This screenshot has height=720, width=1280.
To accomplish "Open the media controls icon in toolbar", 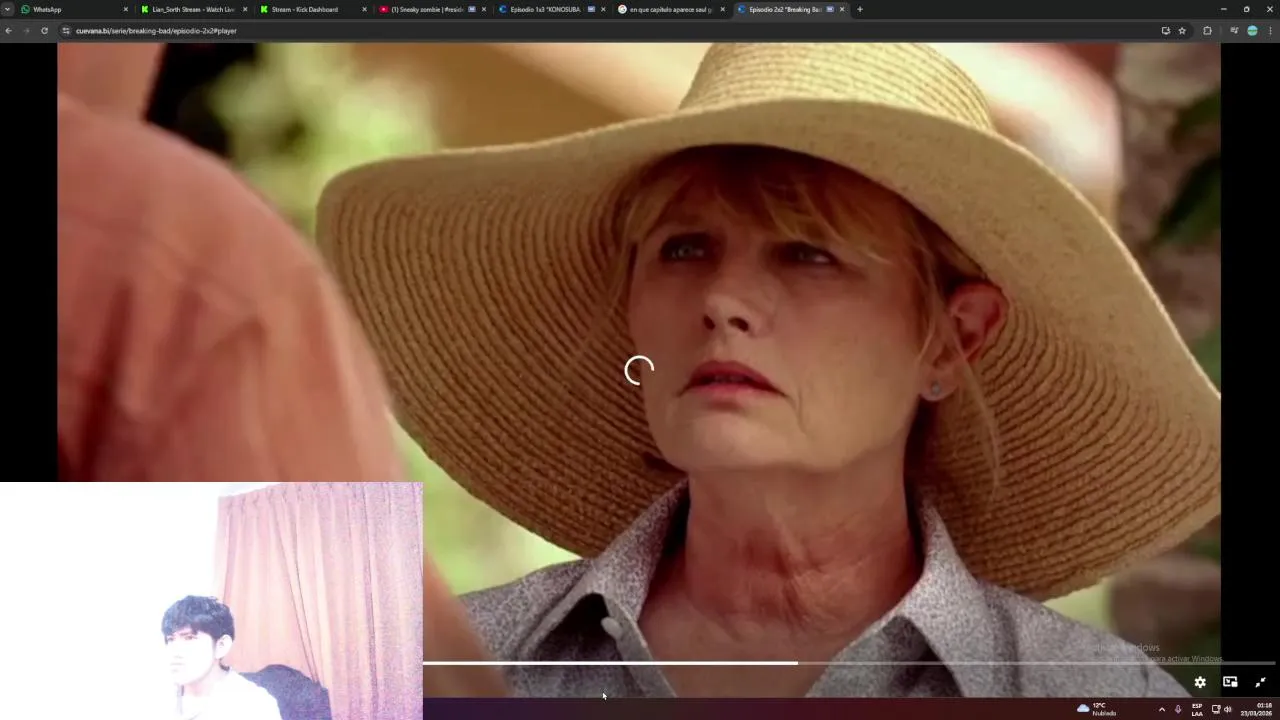I will (x=1234, y=31).
